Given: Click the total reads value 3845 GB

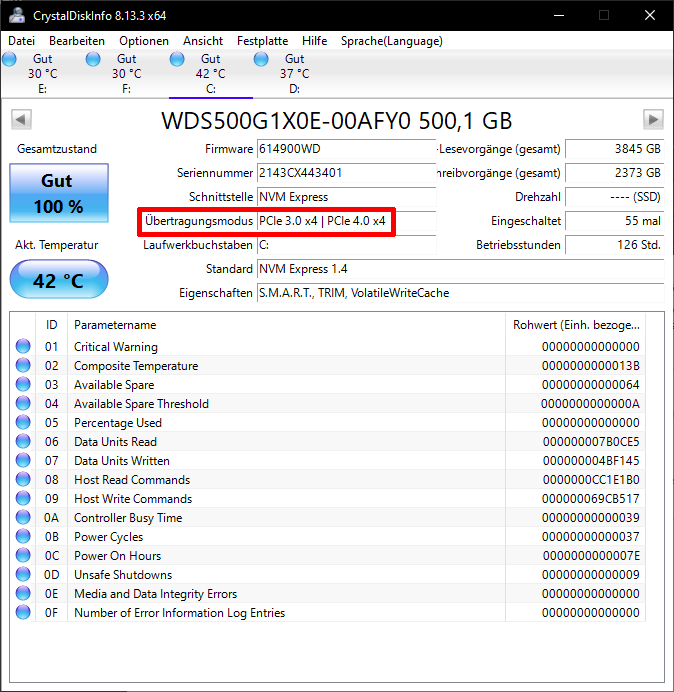Looking at the screenshot, I should [614, 149].
